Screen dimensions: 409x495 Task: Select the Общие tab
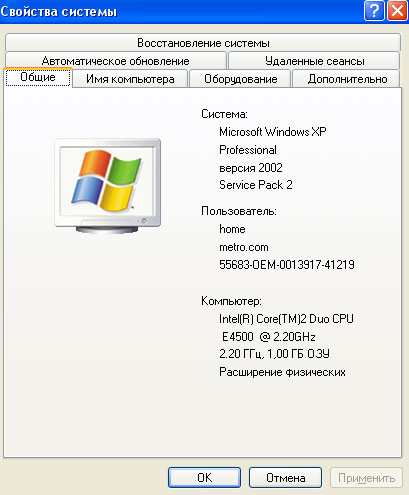(38, 77)
